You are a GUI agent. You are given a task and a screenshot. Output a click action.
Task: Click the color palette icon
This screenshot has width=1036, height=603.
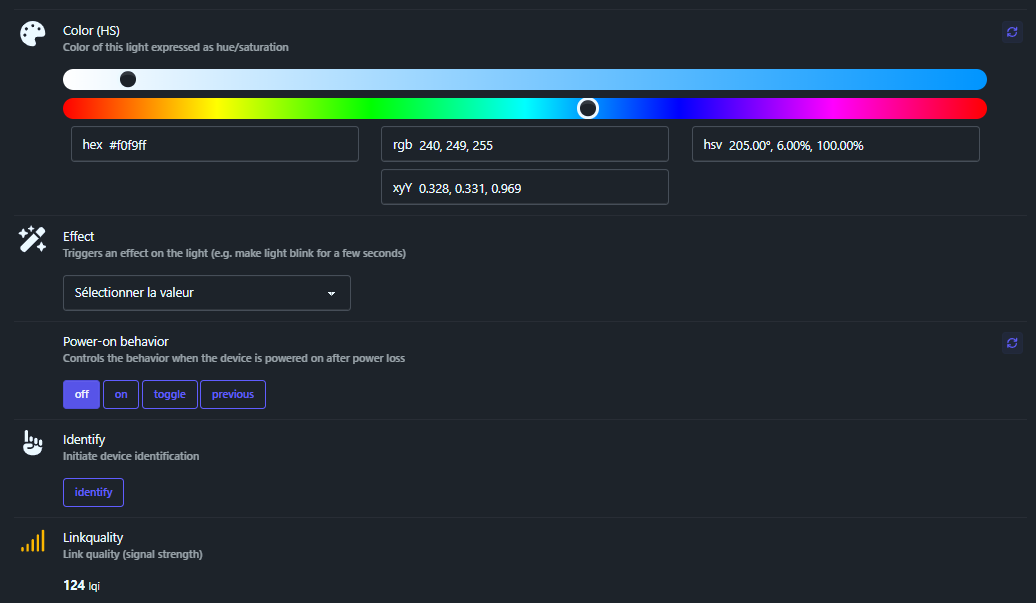pyautogui.click(x=33, y=34)
